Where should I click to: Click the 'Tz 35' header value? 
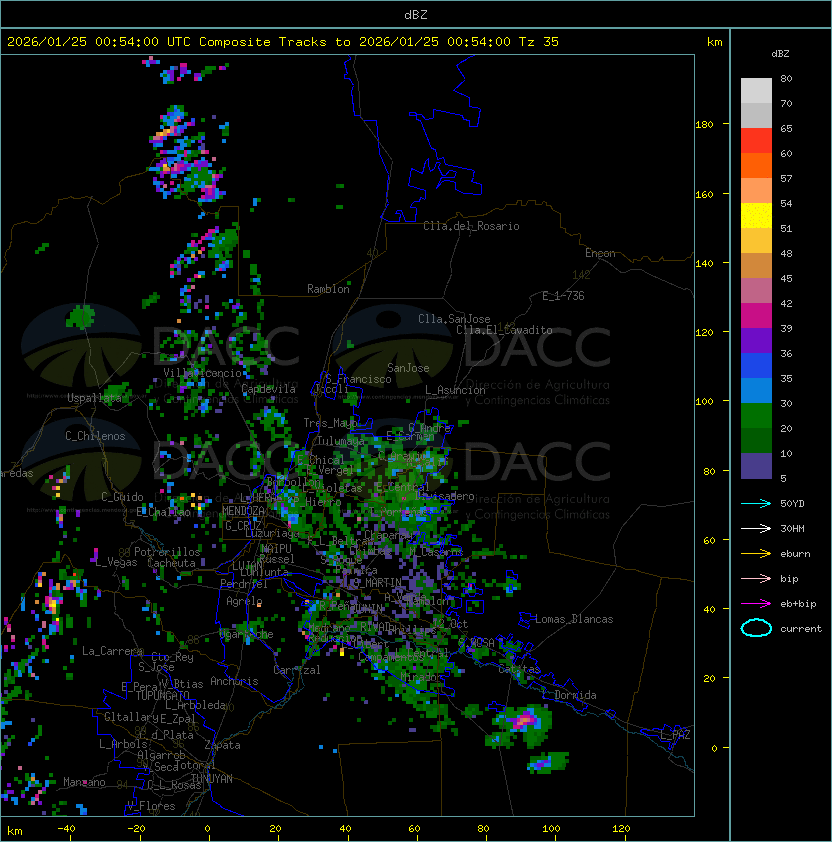click(x=539, y=42)
